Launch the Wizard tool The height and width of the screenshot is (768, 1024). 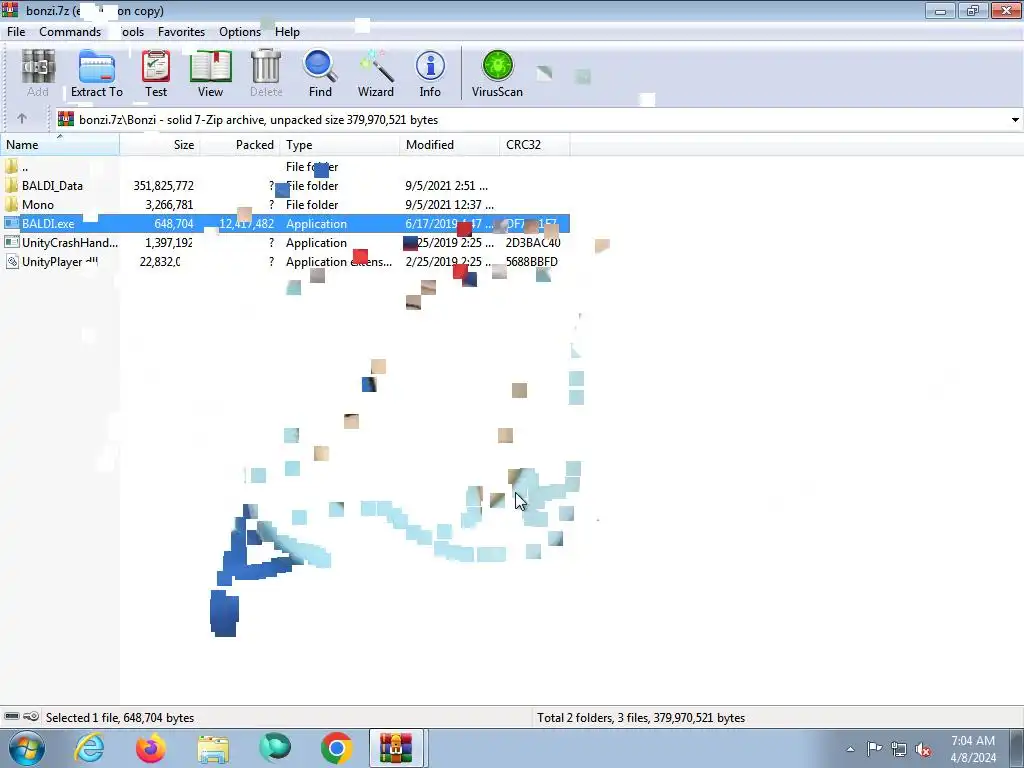click(x=376, y=73)
